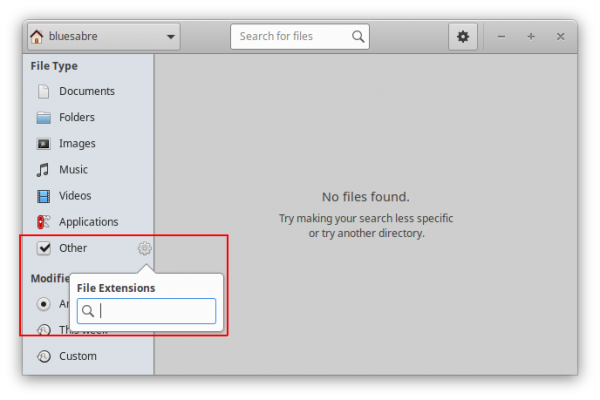Image resolution: width=600 pixels, height=400 pixels.
Task: Close the file search window
Action: coord(561,37)
